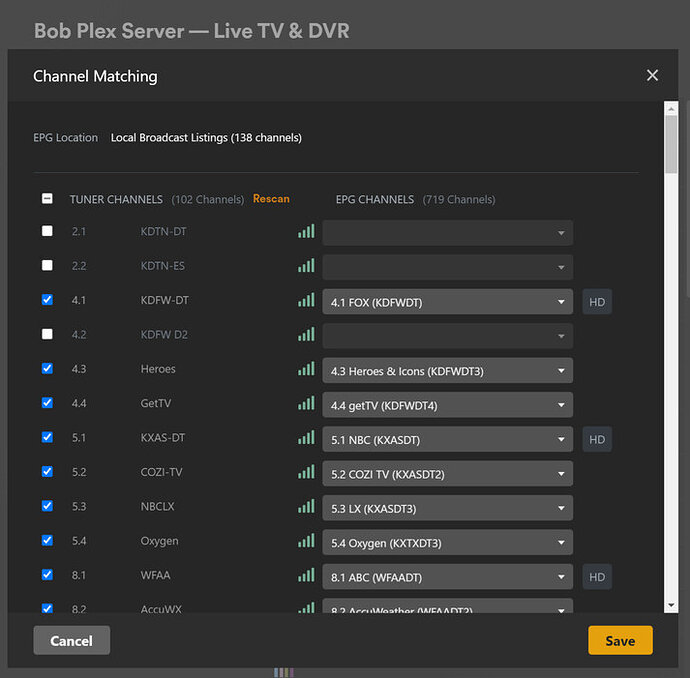This screenshot has height=678, width=690.
Task: Cancel the channel matching dialog
Action: point(71,641)
